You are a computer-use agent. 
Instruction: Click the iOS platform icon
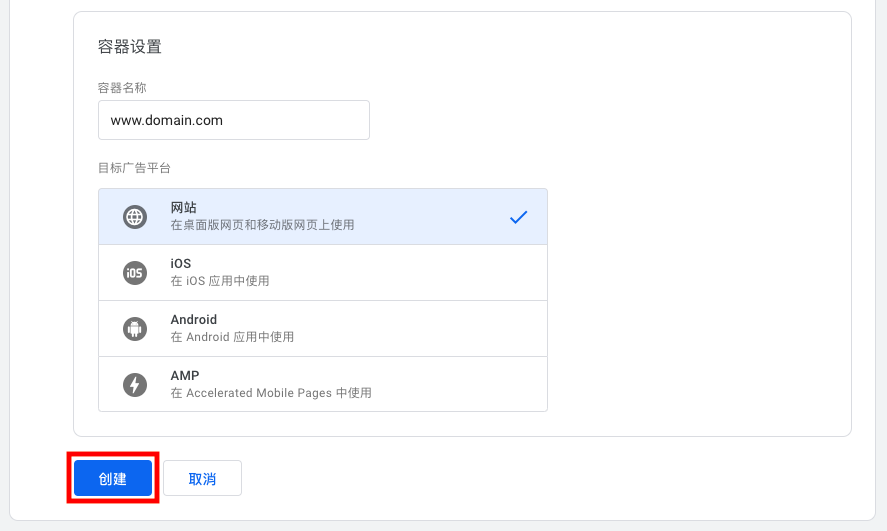(x=135, y=273)
